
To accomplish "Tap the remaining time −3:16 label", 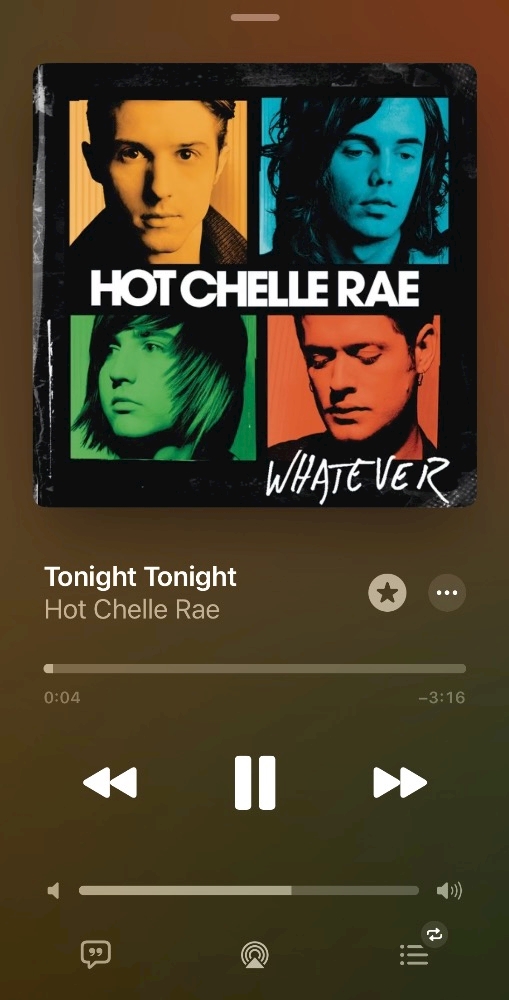I will click(x=441, y=697).
